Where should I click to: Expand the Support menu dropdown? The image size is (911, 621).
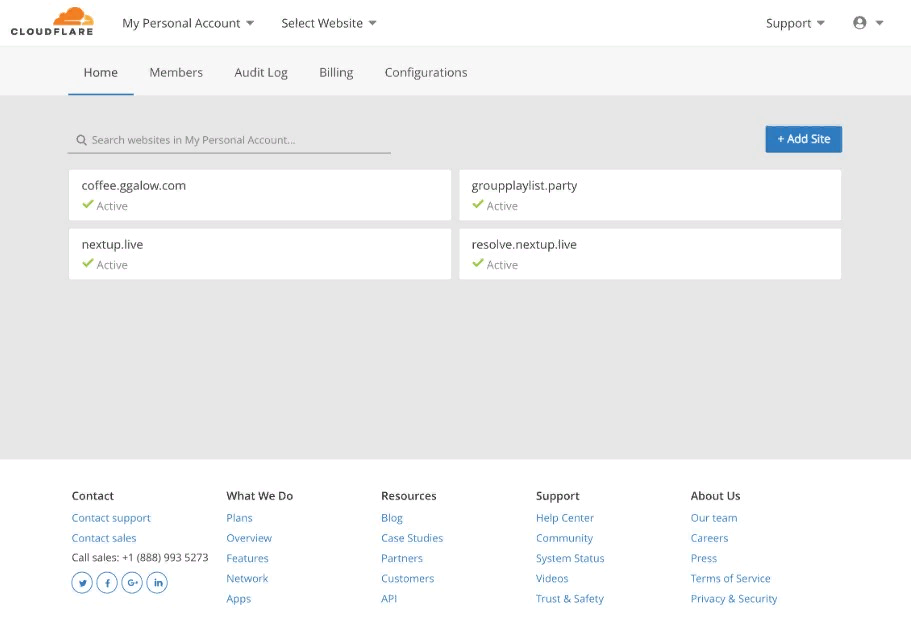(x=795, y=23)
